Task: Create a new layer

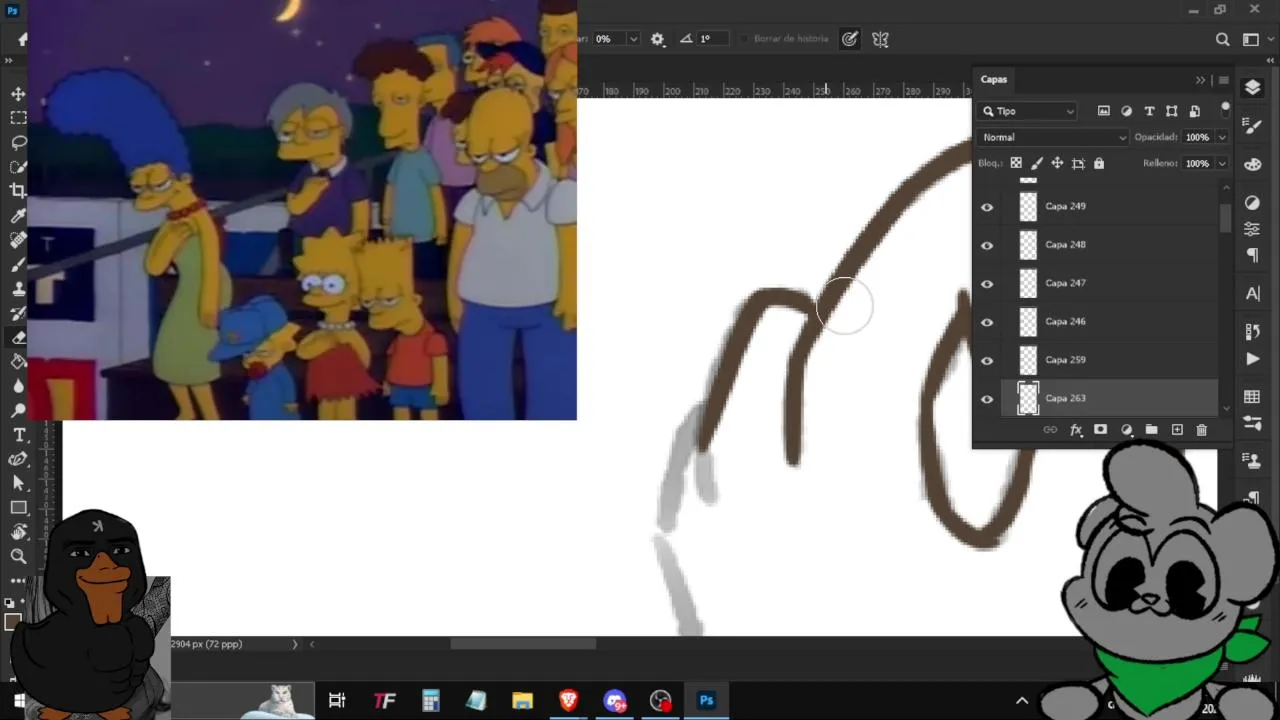Action: pyautogui.click(x=1177, y=430)
